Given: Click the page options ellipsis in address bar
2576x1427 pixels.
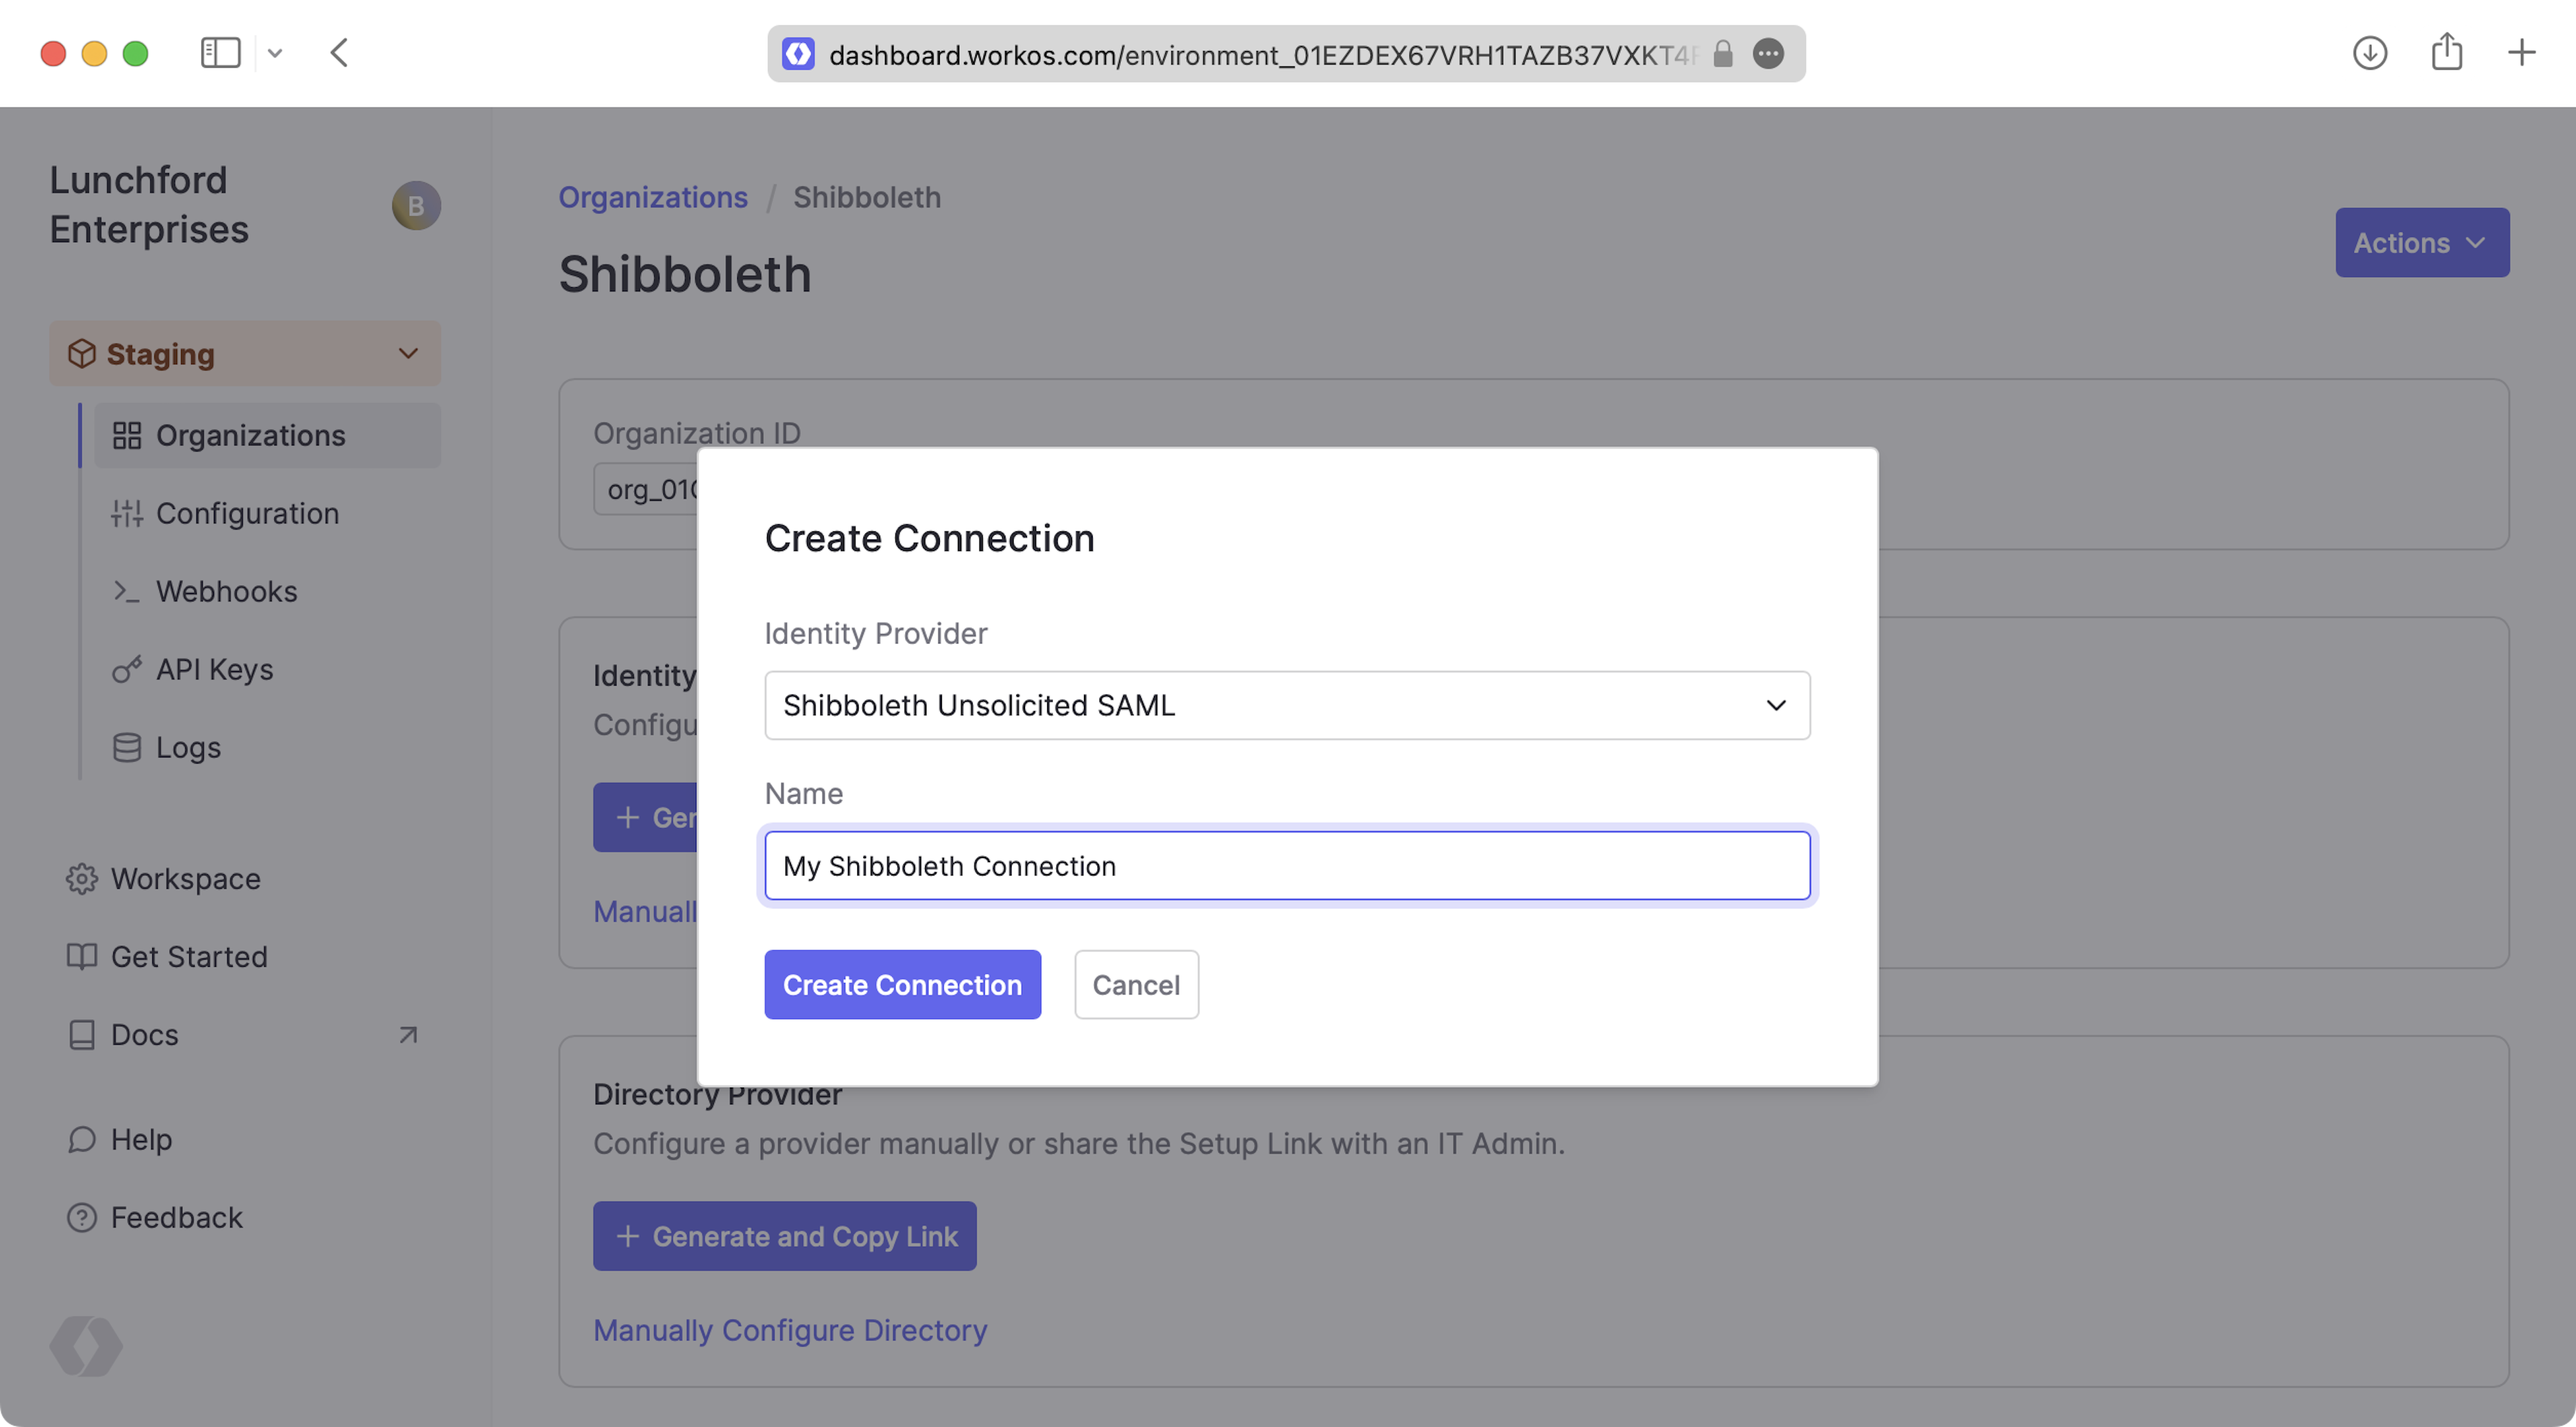Looking at the screenshot, I should point(1768,54).
